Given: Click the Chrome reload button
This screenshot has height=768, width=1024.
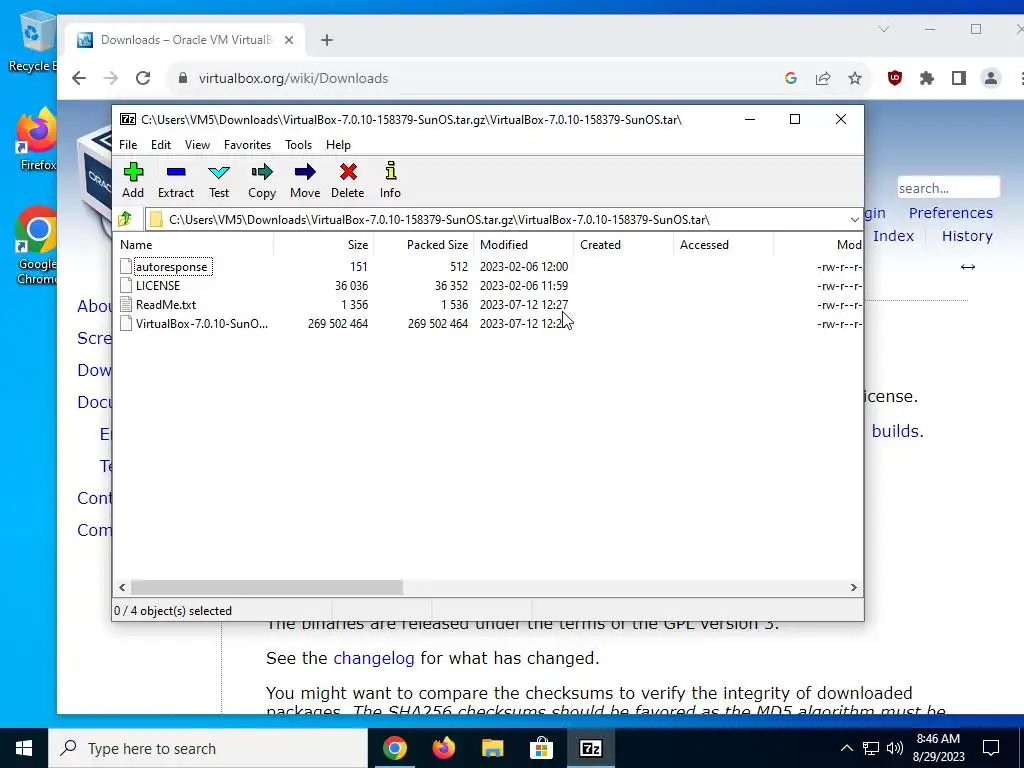Looking at the screenshot, I should pos(143,78).
